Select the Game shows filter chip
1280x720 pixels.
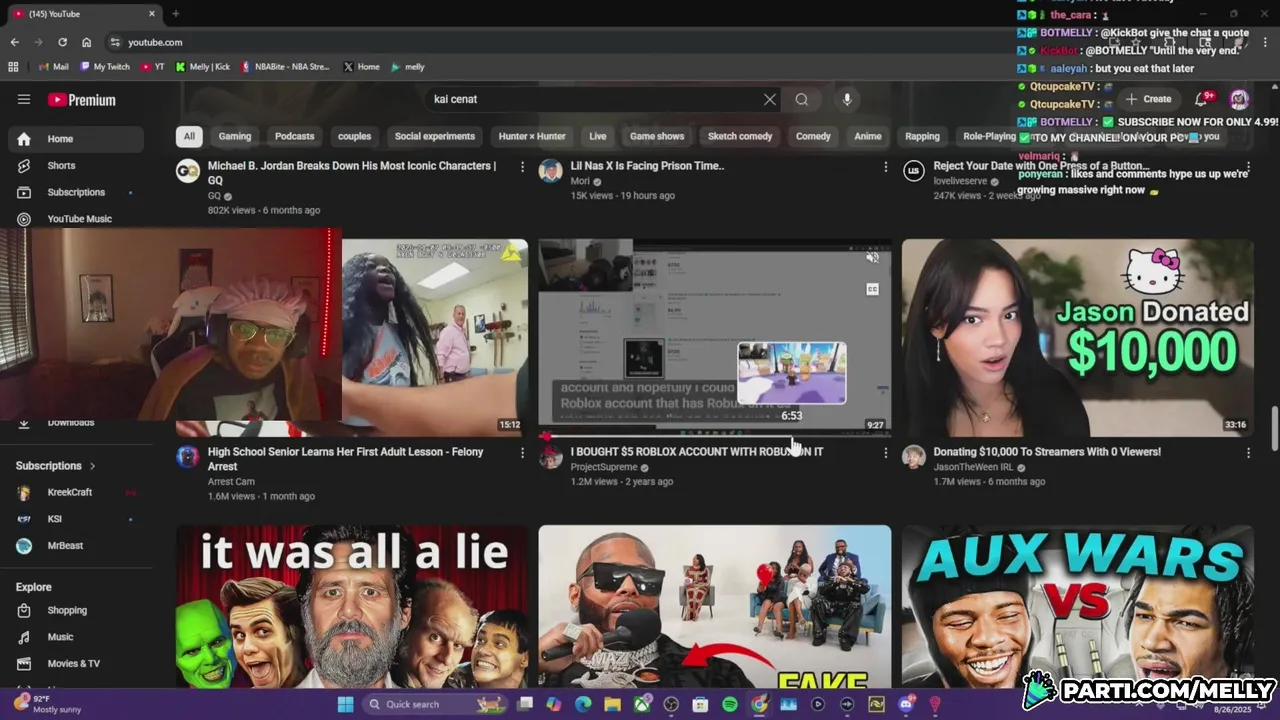point(657,136)
